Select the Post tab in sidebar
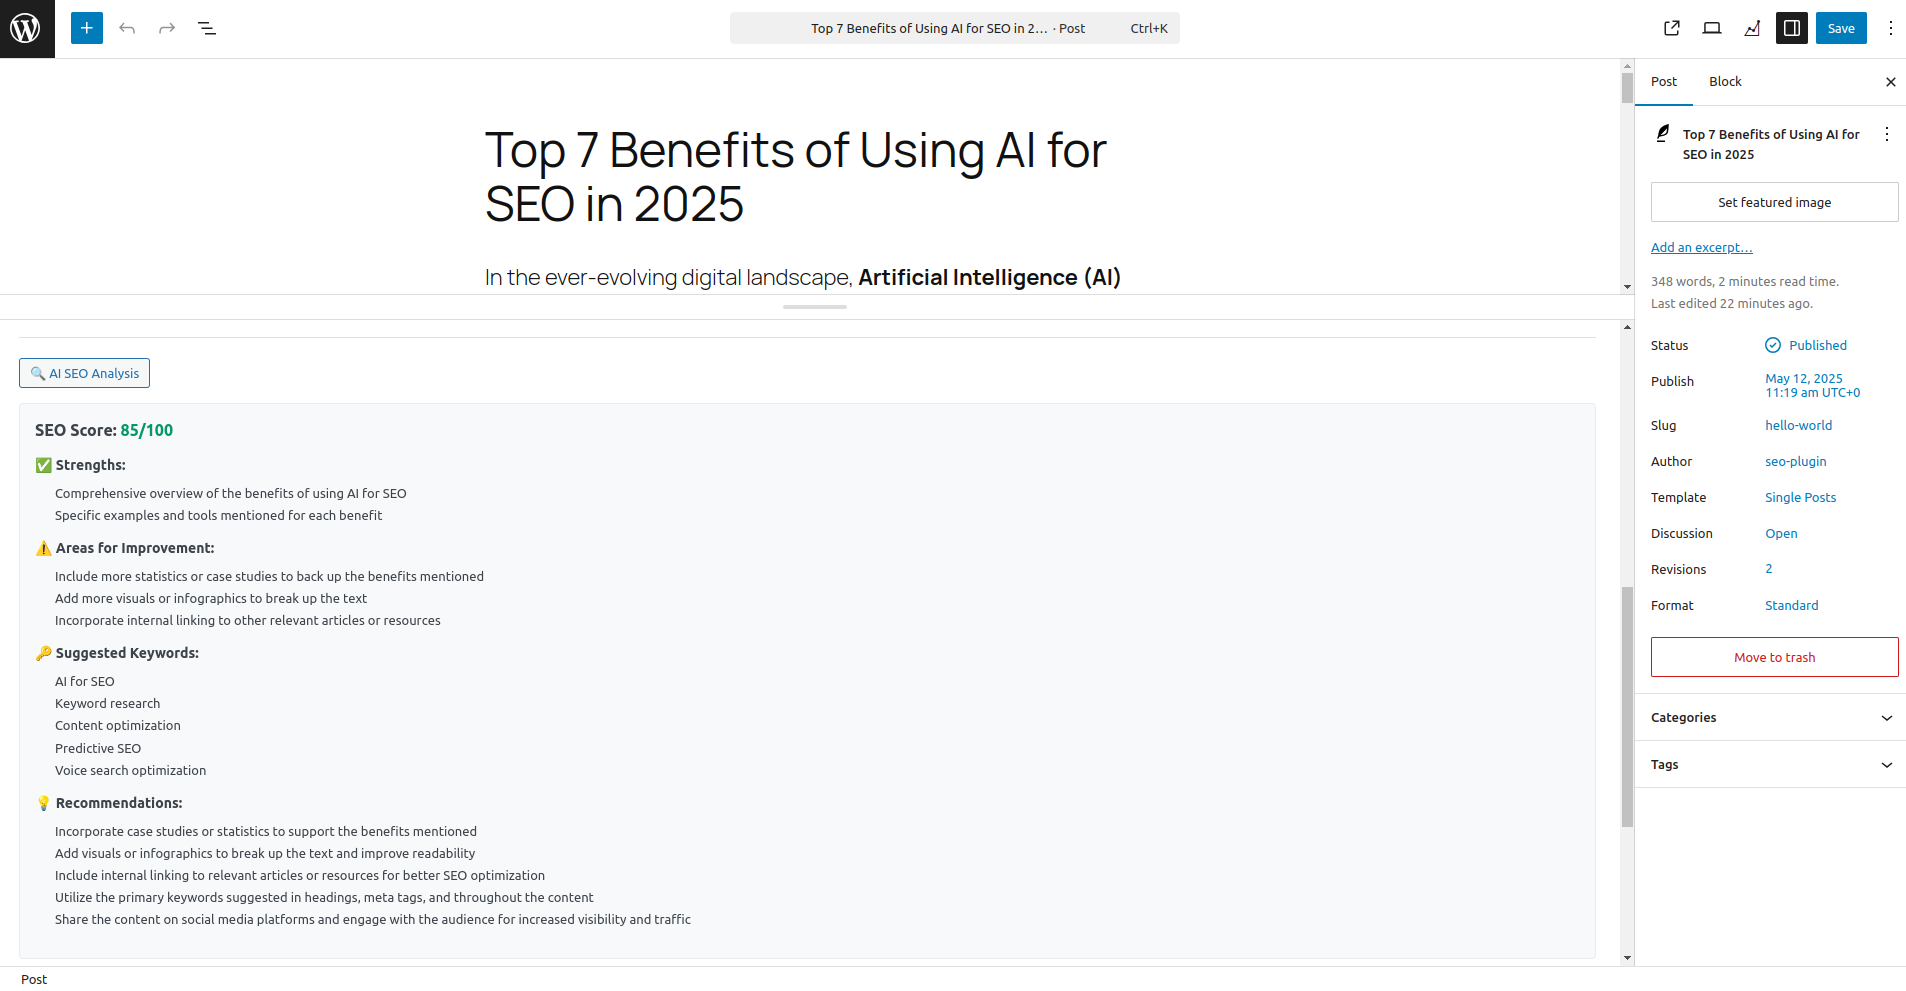 coord(1664,82)
